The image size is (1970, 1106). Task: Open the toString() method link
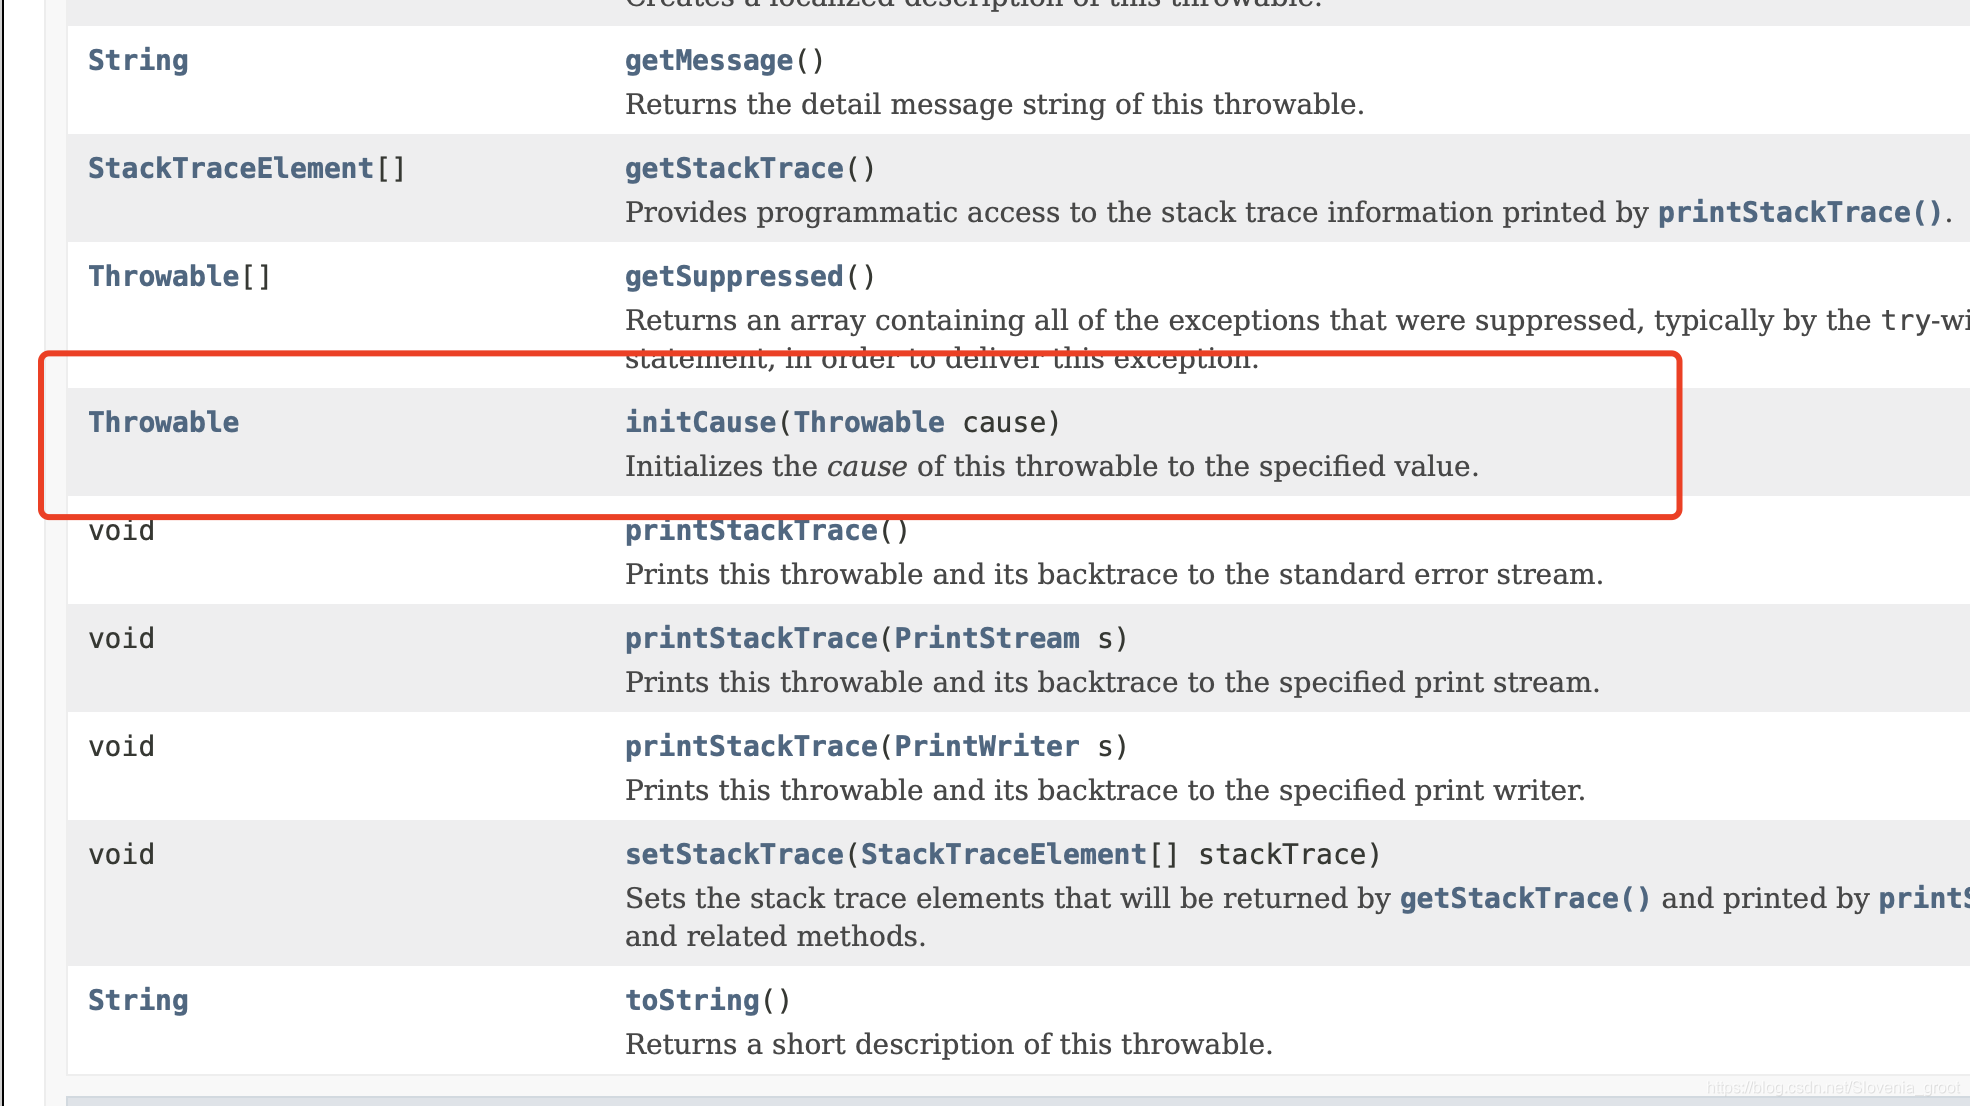click(x=691, y=1001)
